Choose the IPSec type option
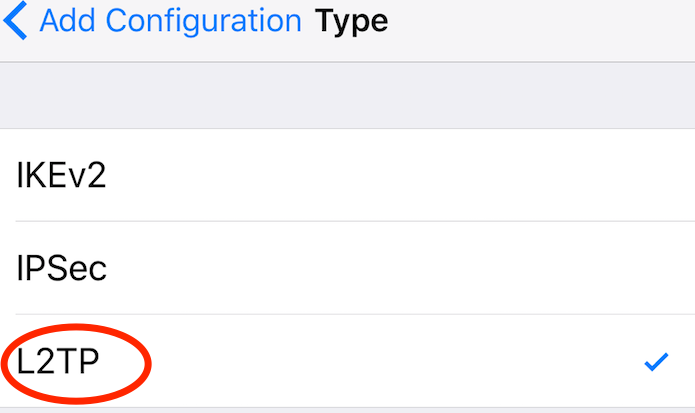 tap(62, 268)
